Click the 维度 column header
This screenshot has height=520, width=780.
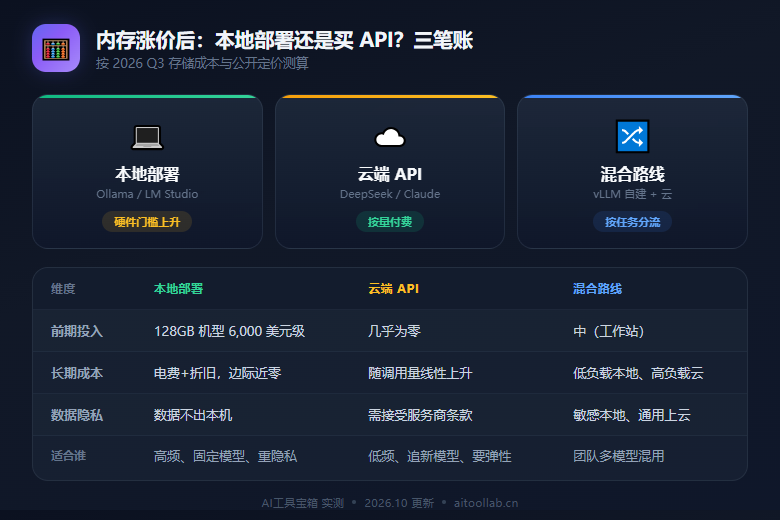pyautogui.click(x=63, y=289)
